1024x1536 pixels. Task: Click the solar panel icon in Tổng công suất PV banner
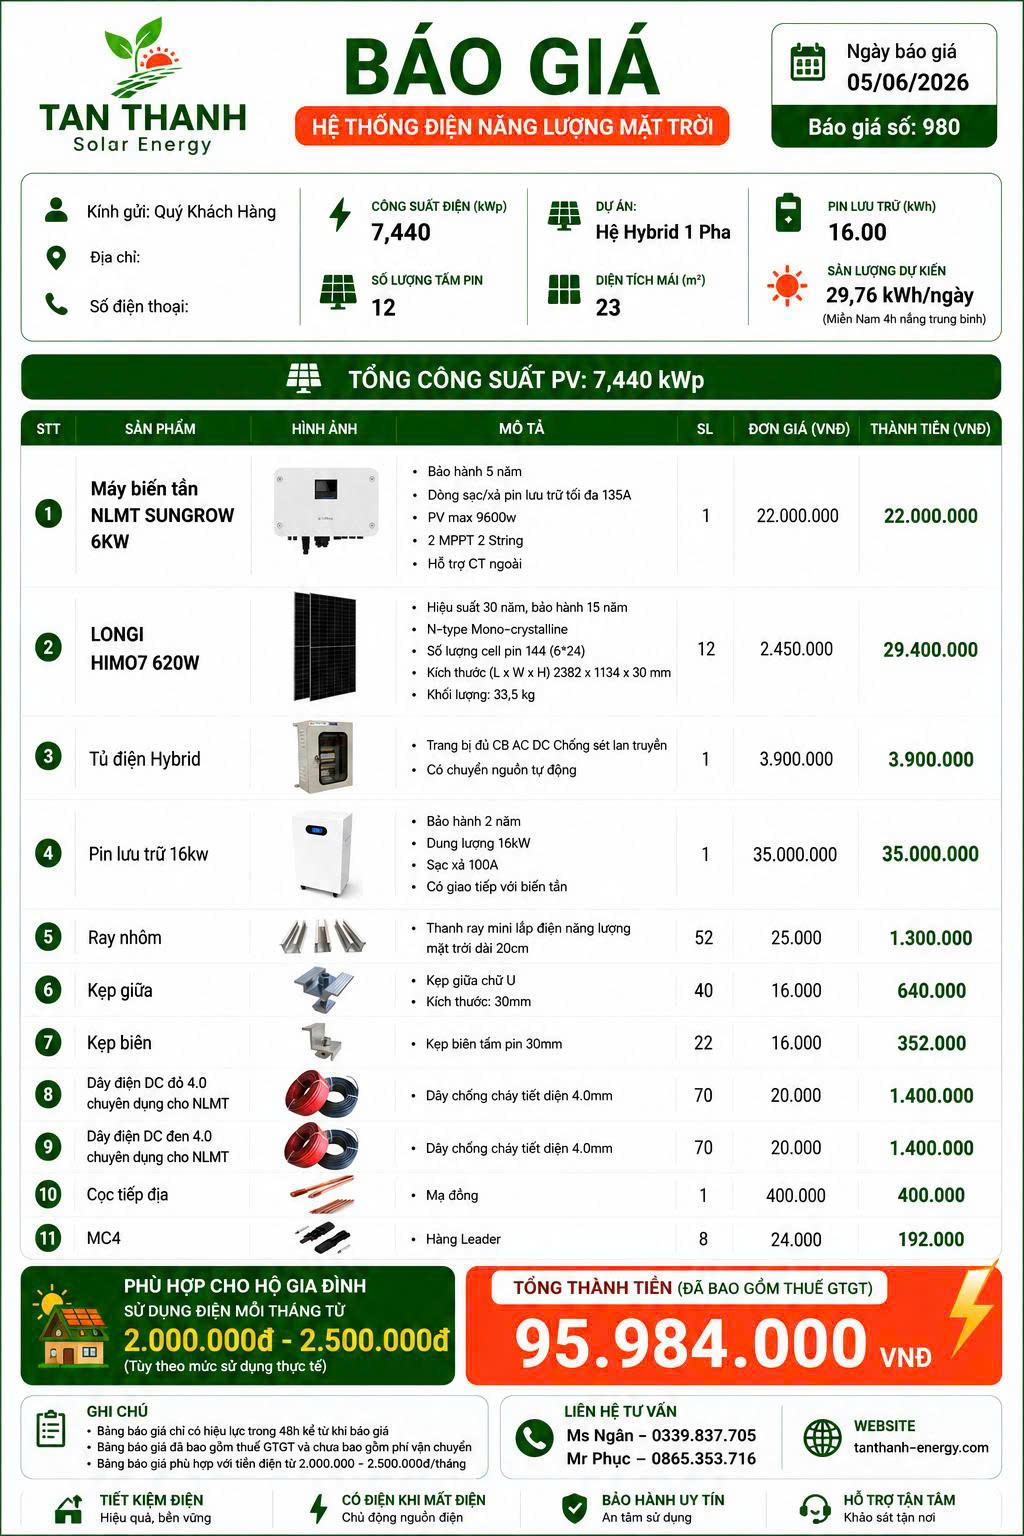[x=304, y=378]
